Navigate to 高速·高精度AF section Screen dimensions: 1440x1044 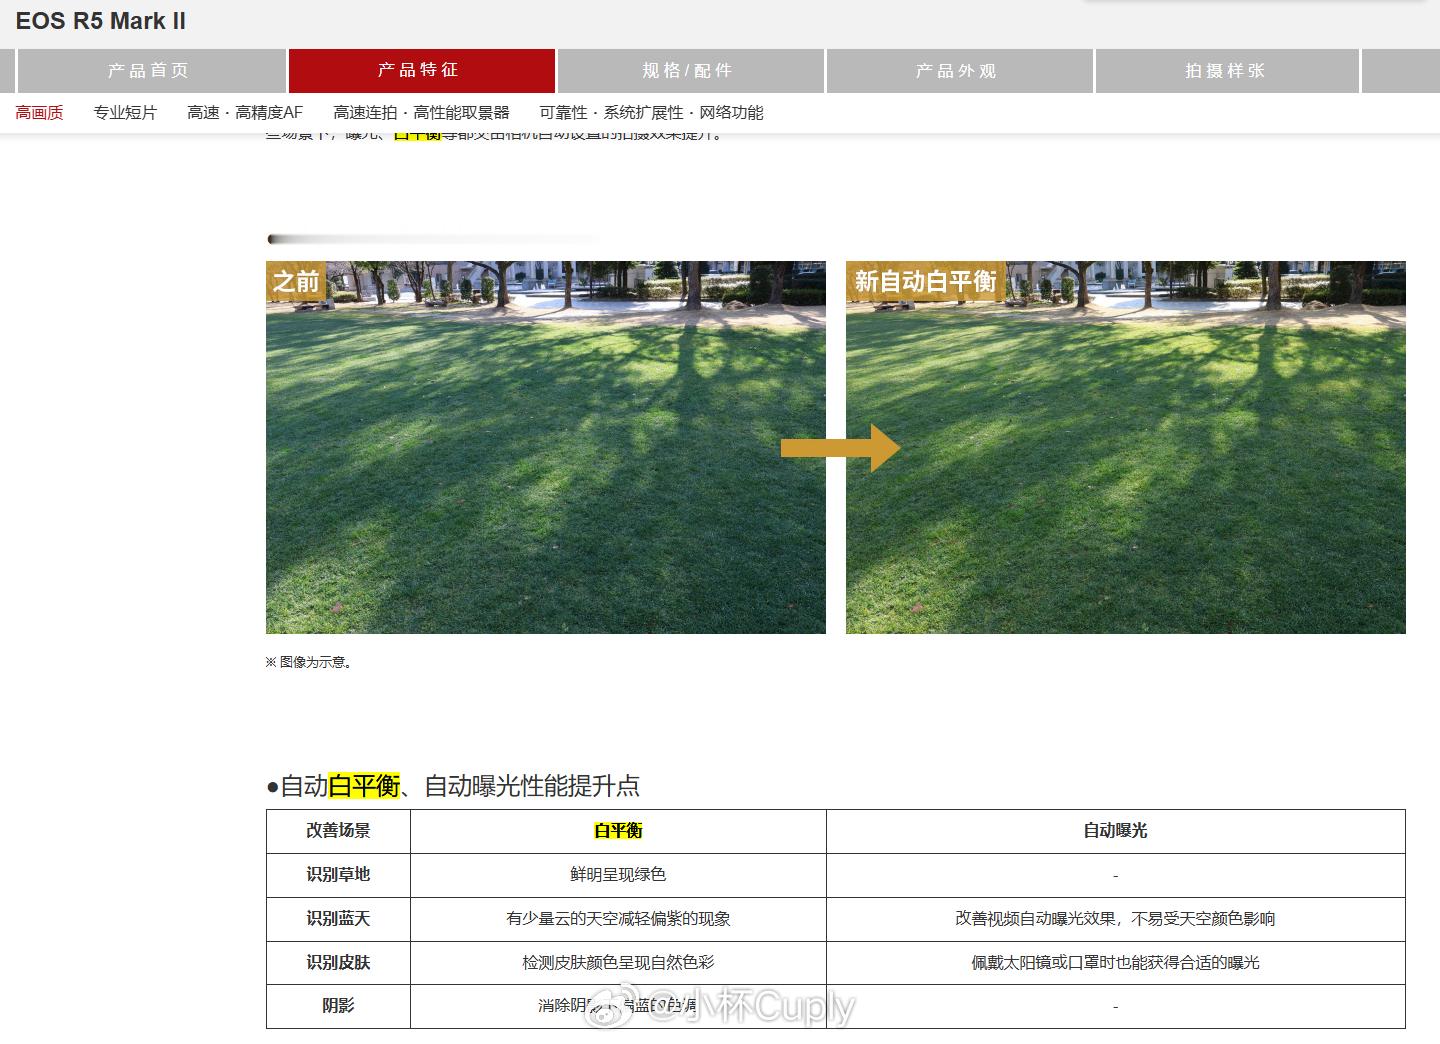pos(244,112)
